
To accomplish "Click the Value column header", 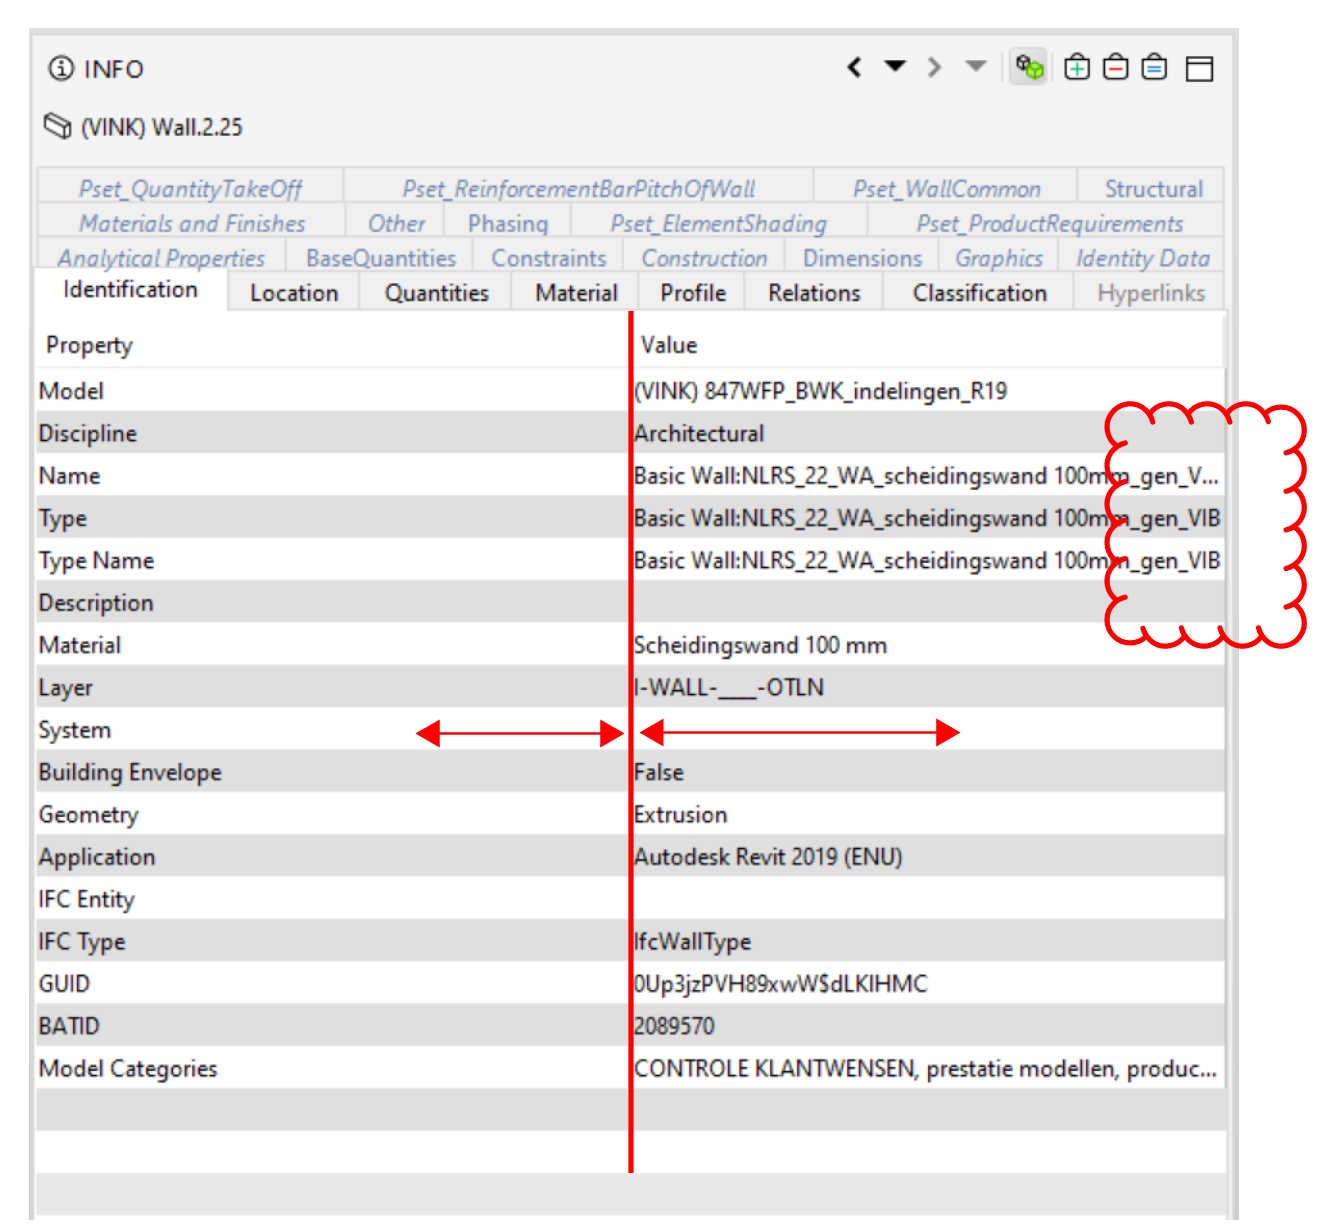I will (x=929, y=345).
